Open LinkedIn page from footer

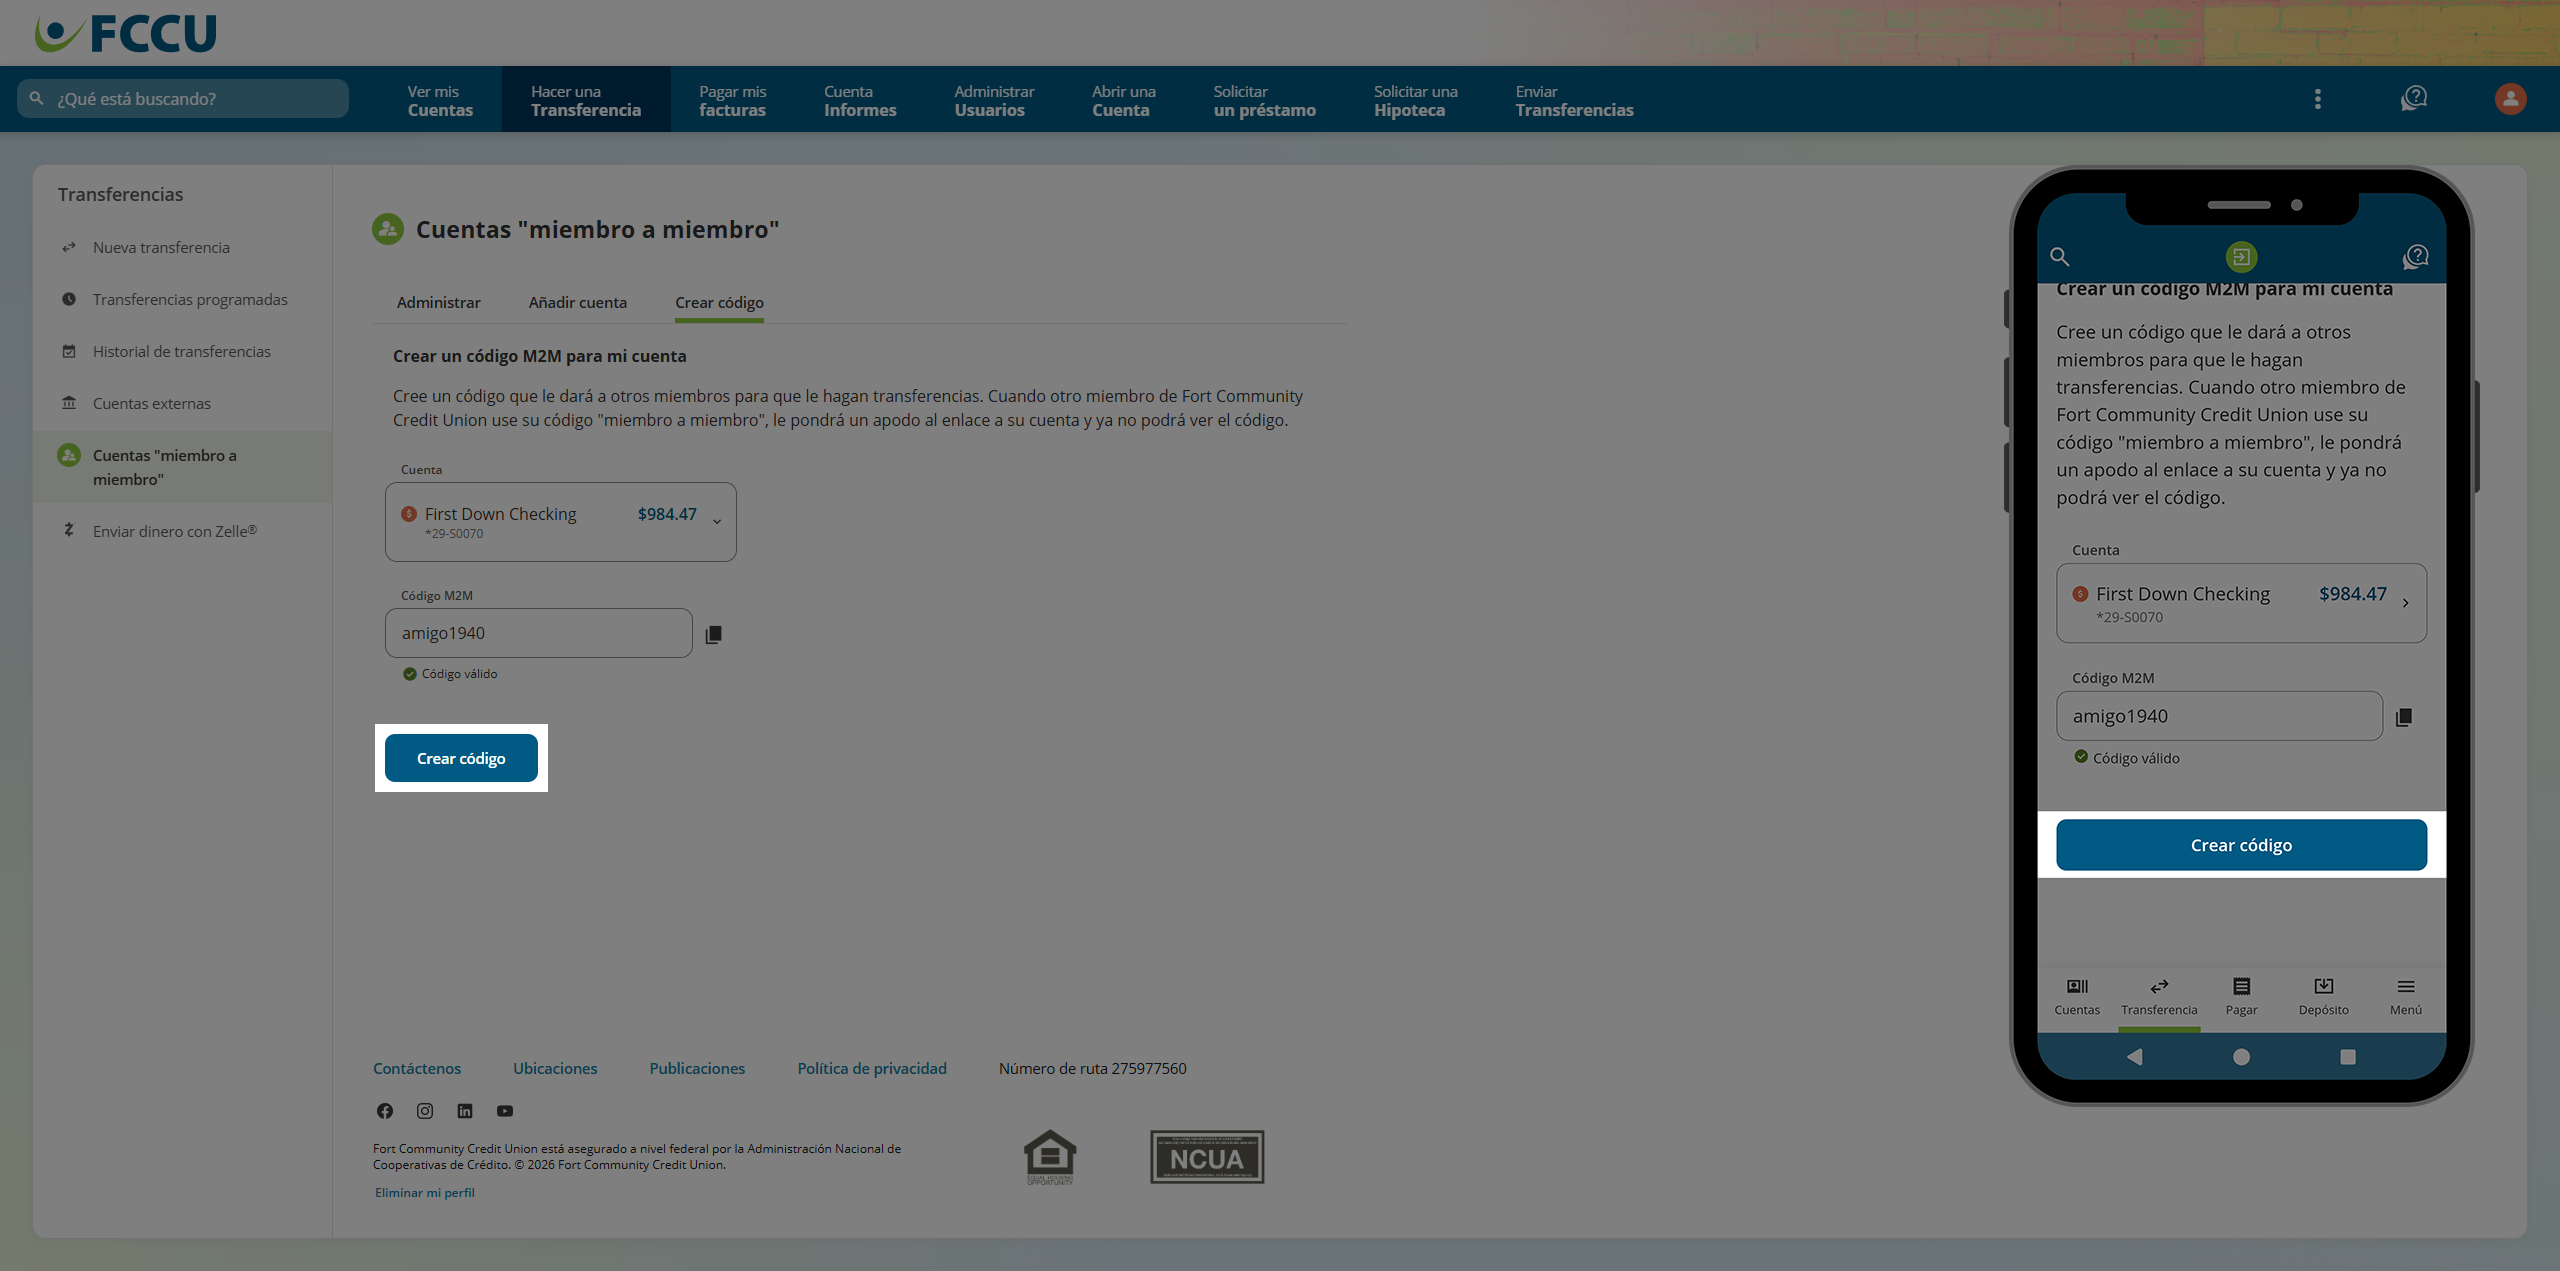[x=465, y=1111]
